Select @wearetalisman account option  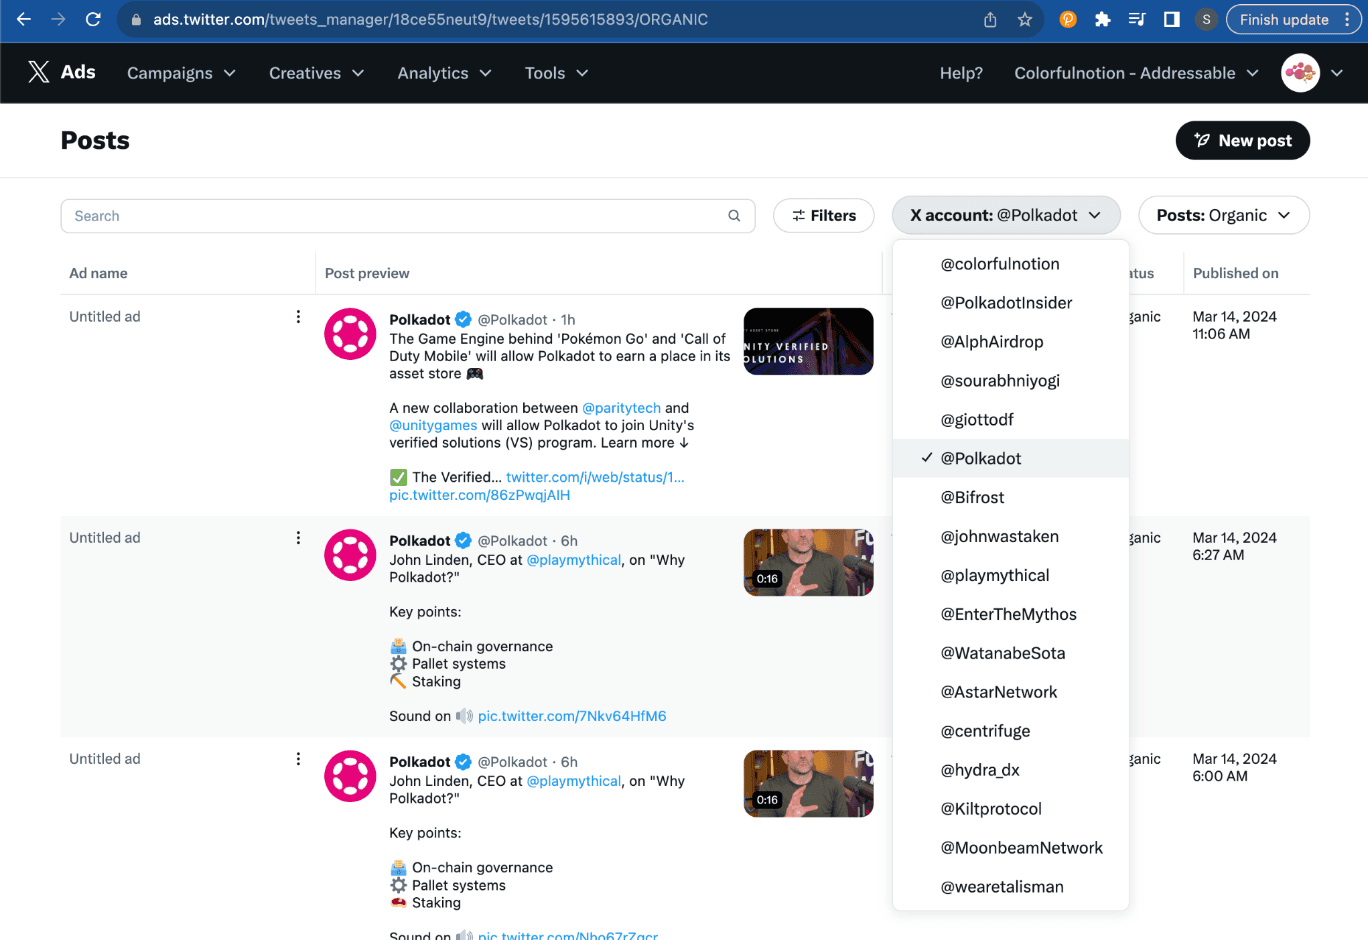(x=1011, y=888)
